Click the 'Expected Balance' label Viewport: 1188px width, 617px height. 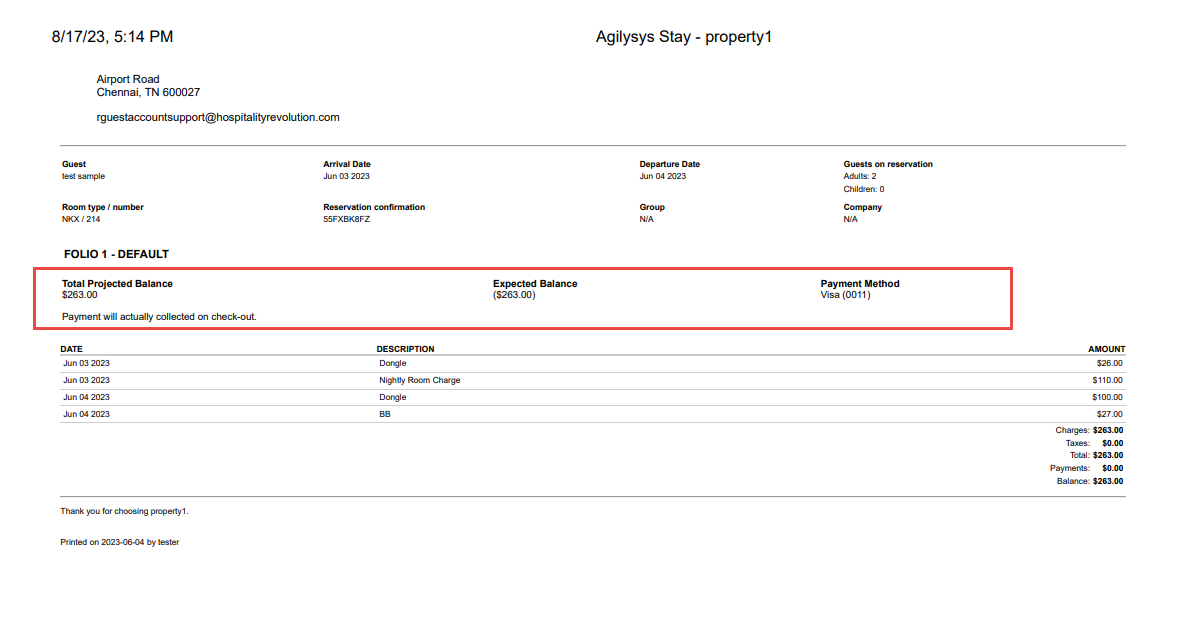[535, 284]
